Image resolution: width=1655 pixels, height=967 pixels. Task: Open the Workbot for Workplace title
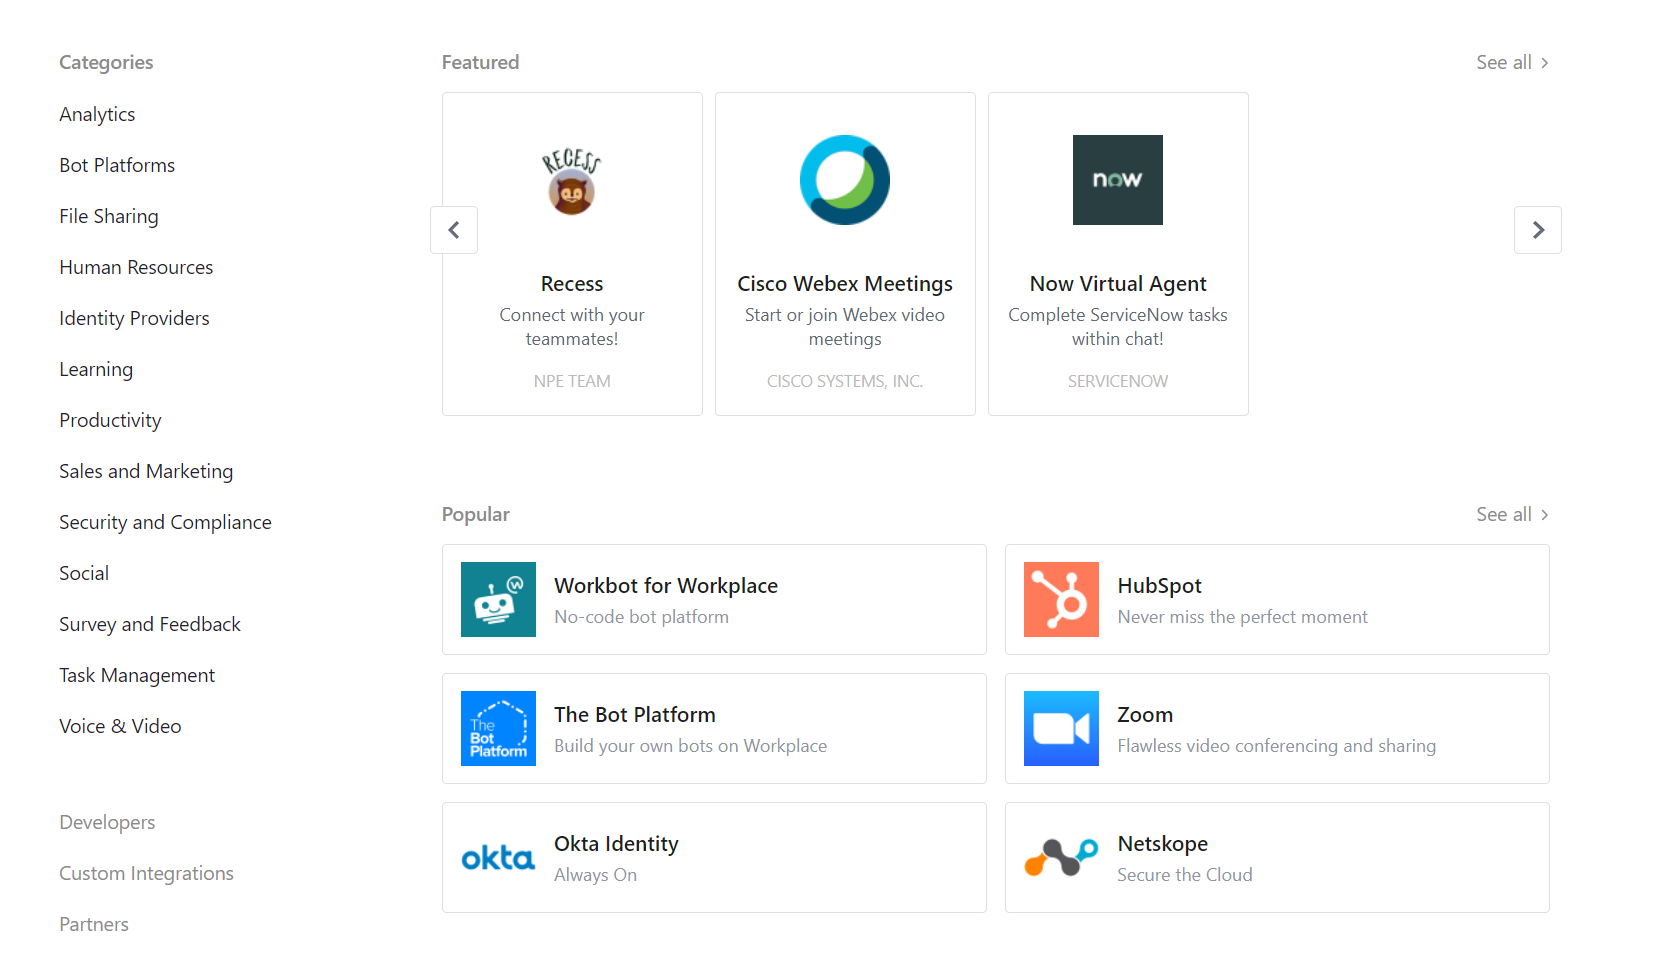(666, 586)
